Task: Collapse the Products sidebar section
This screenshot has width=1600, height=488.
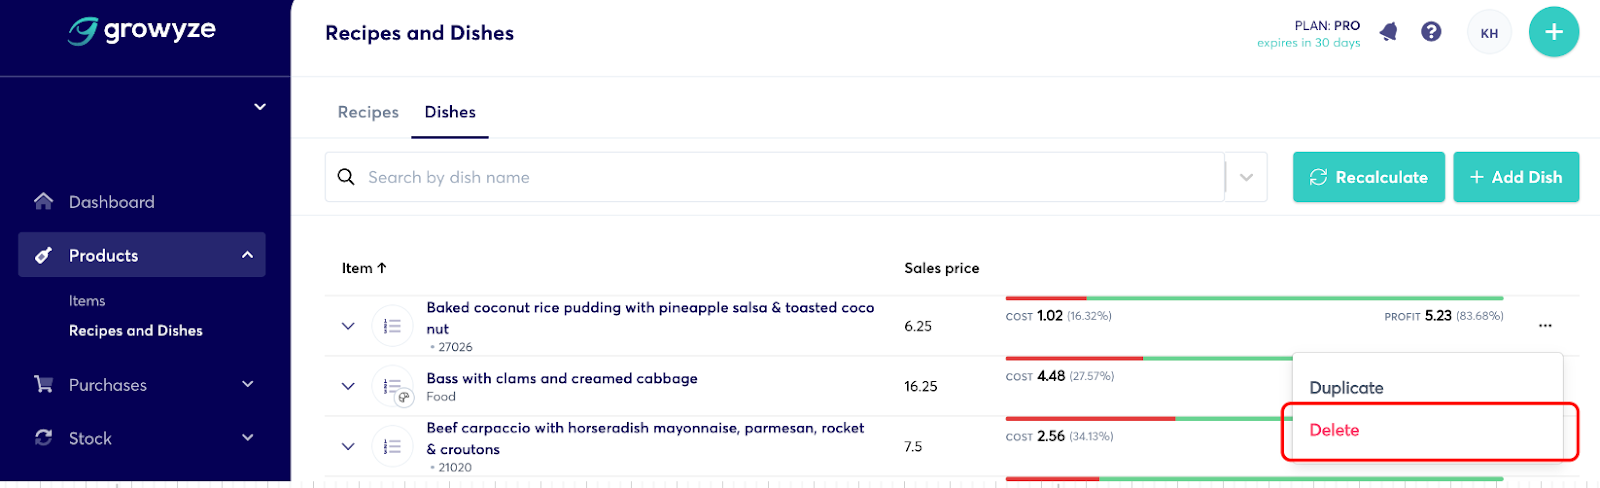Action: pos(247,255)
